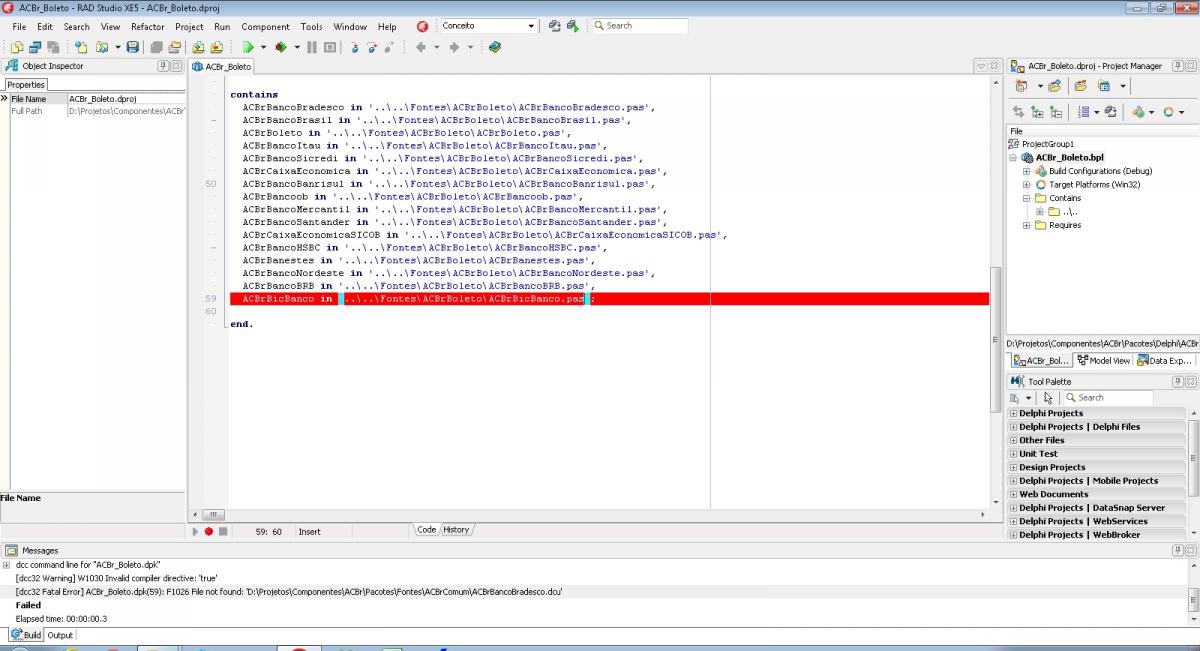Click the Step Over debug icon
This screenshot has height=651, width=1200.
tap(372, 47)
